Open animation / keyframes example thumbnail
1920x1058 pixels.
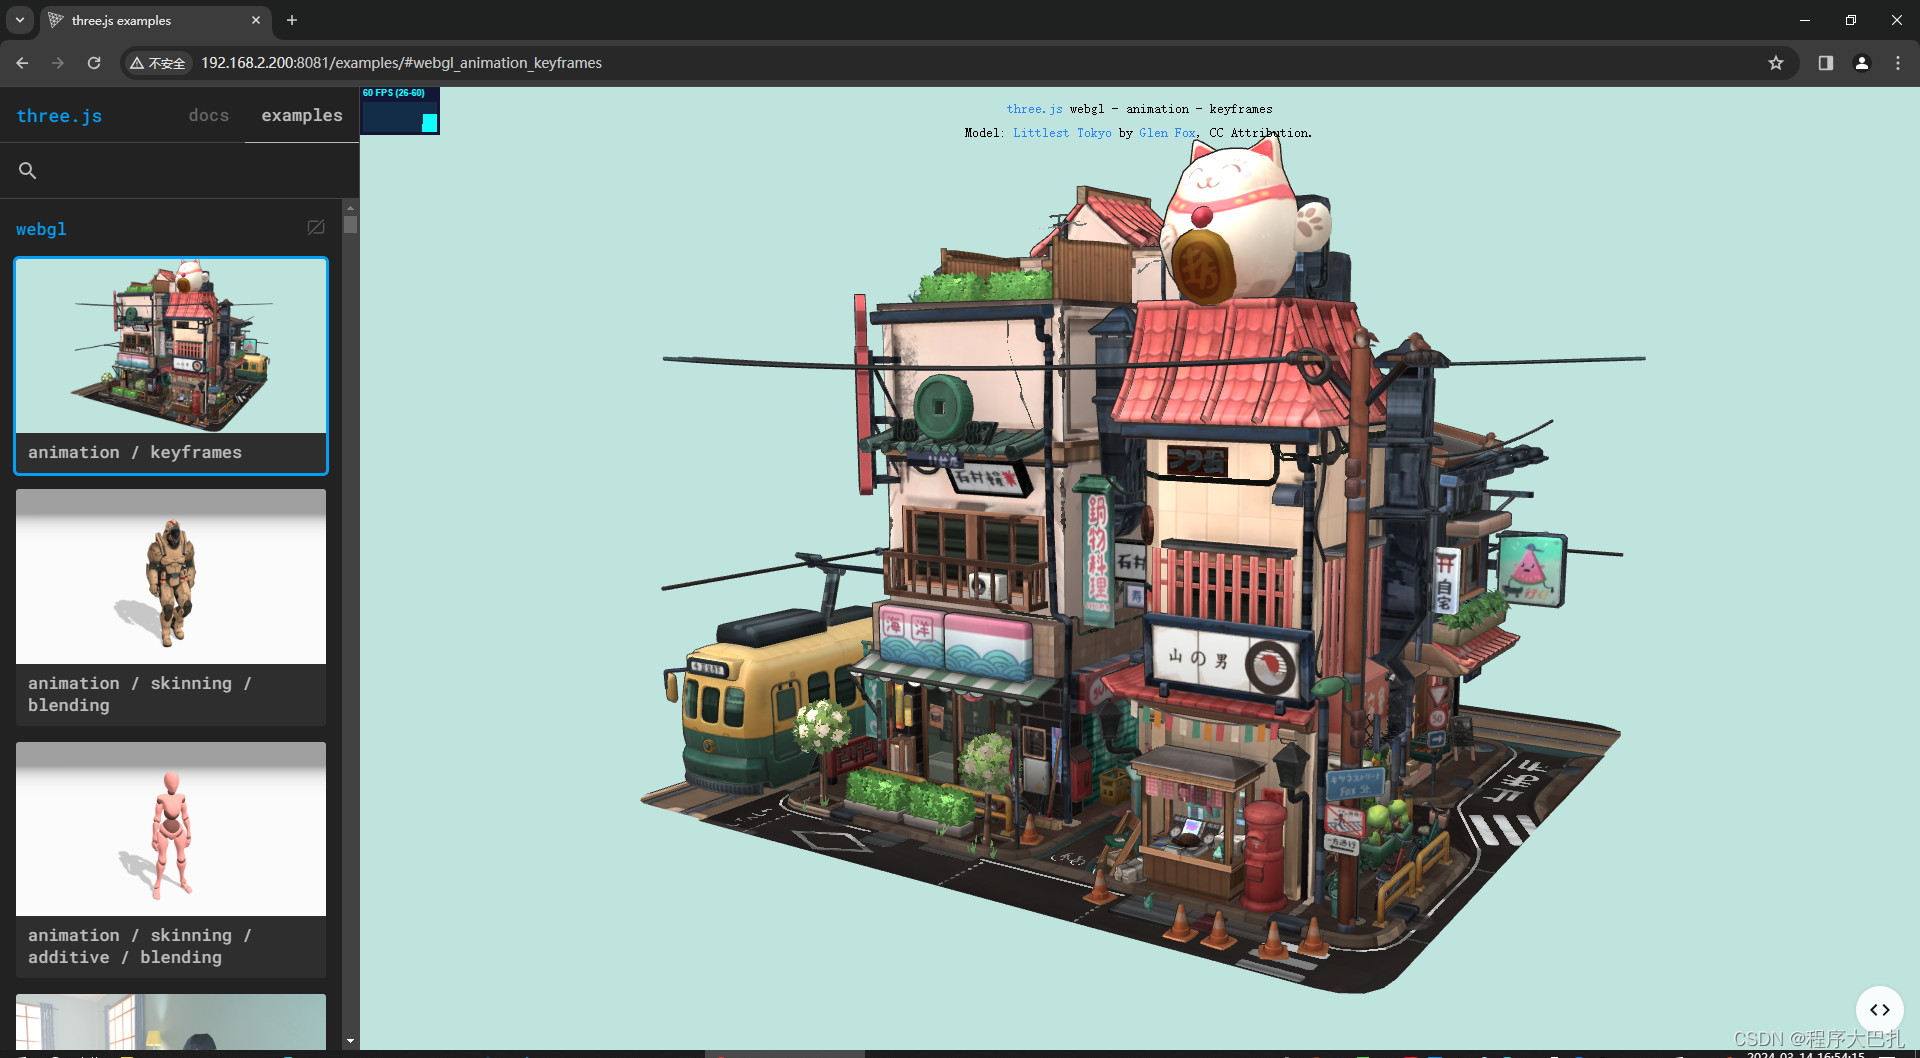point(171,346)
